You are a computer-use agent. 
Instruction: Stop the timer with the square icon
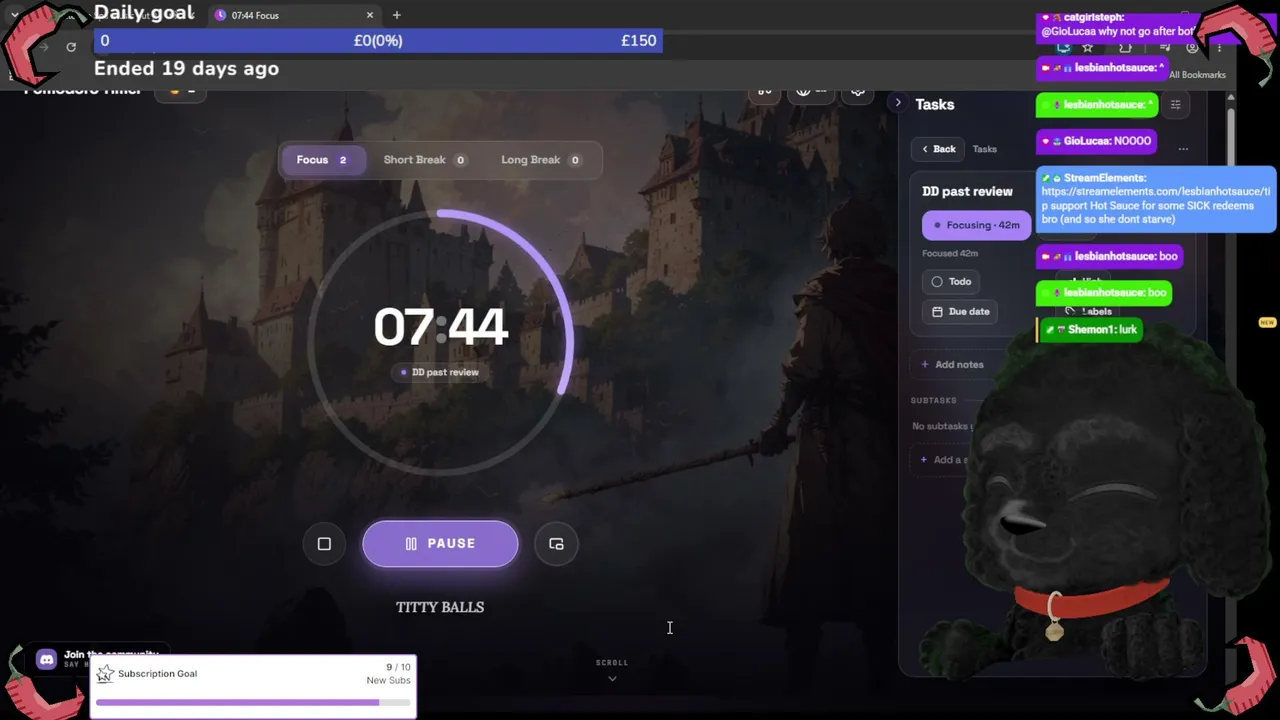[x=324, y=544]
